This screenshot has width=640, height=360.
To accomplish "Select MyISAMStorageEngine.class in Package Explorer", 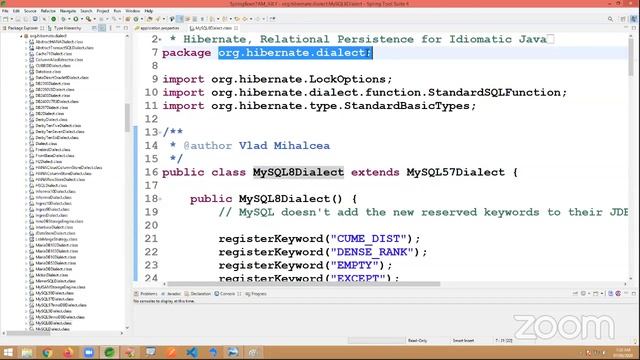I will 60,287.
